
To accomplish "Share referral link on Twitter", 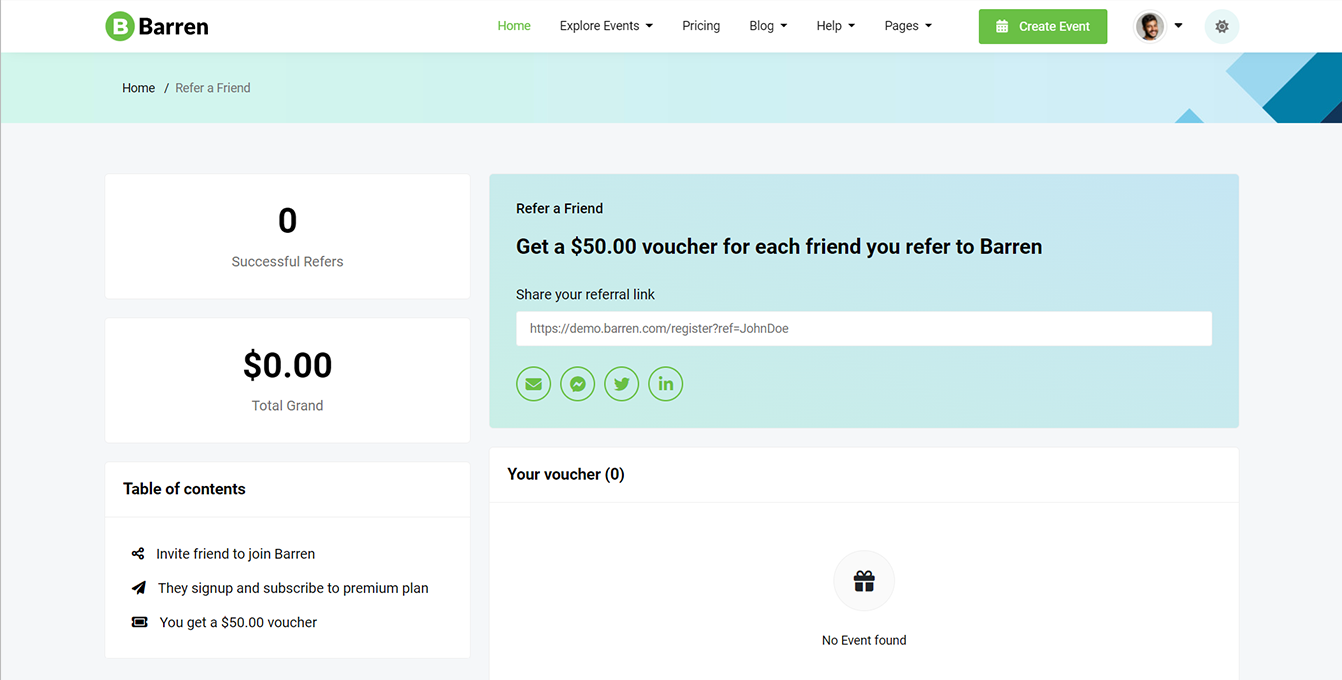I will point(622,384).
